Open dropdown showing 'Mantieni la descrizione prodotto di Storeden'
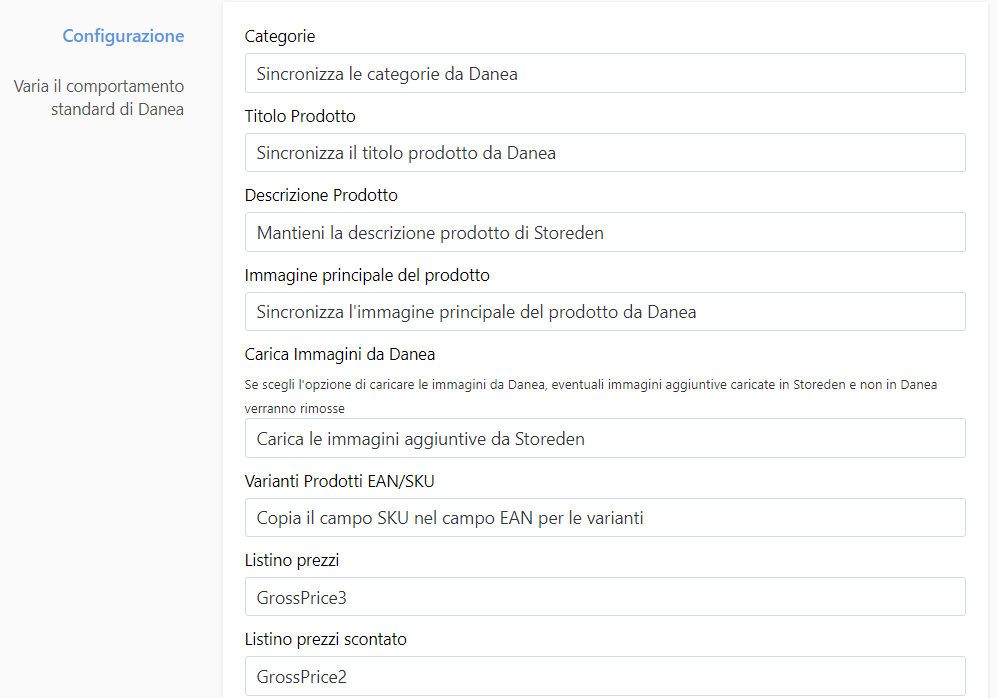This screenshot has height=698, width=998. point(604,232)
